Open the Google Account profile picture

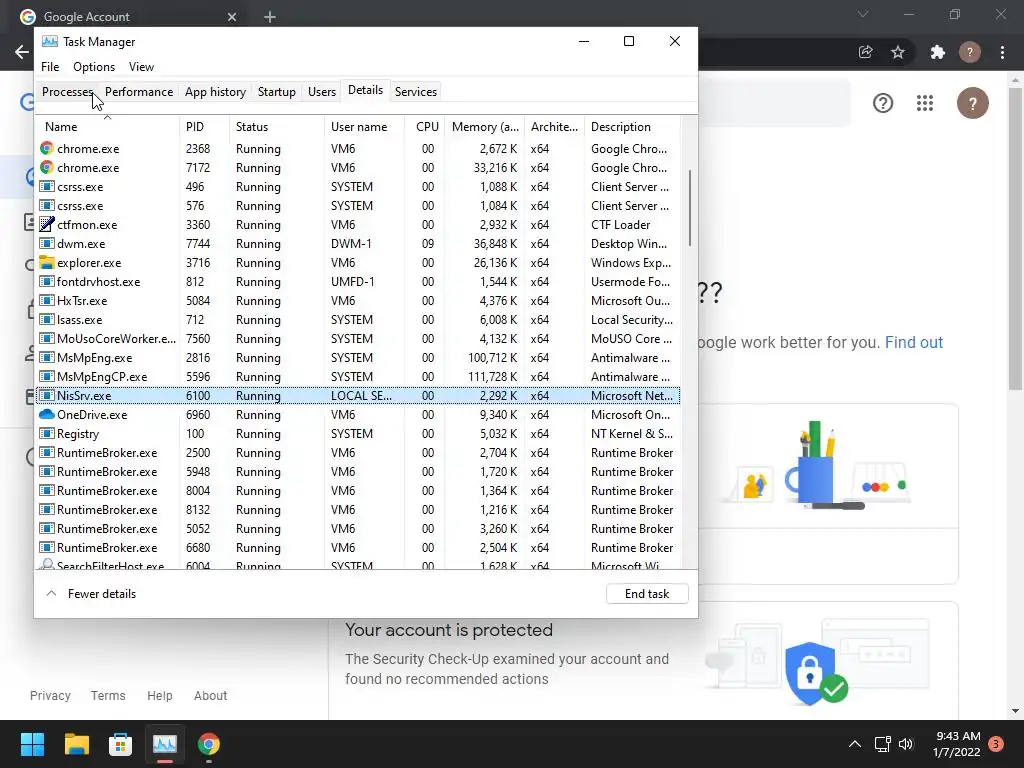(x=972, y=103)
